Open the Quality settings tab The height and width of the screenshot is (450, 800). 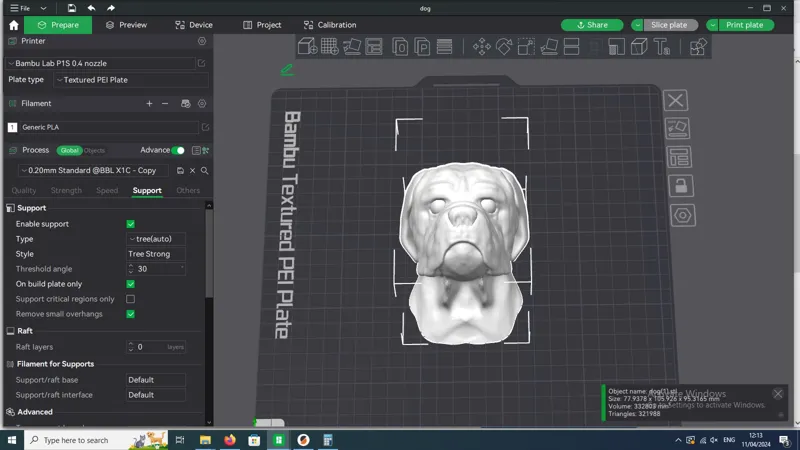[24, 190]
